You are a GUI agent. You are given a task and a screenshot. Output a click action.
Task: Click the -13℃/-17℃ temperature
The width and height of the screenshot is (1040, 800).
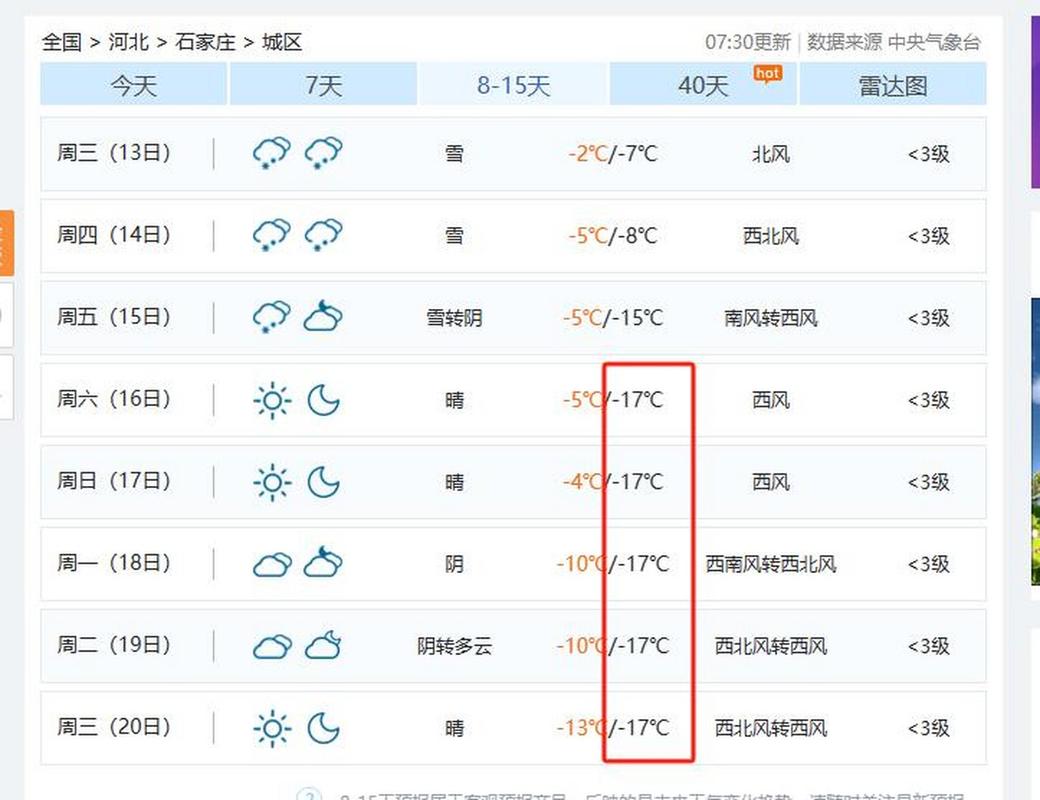(x=613, y=728)
